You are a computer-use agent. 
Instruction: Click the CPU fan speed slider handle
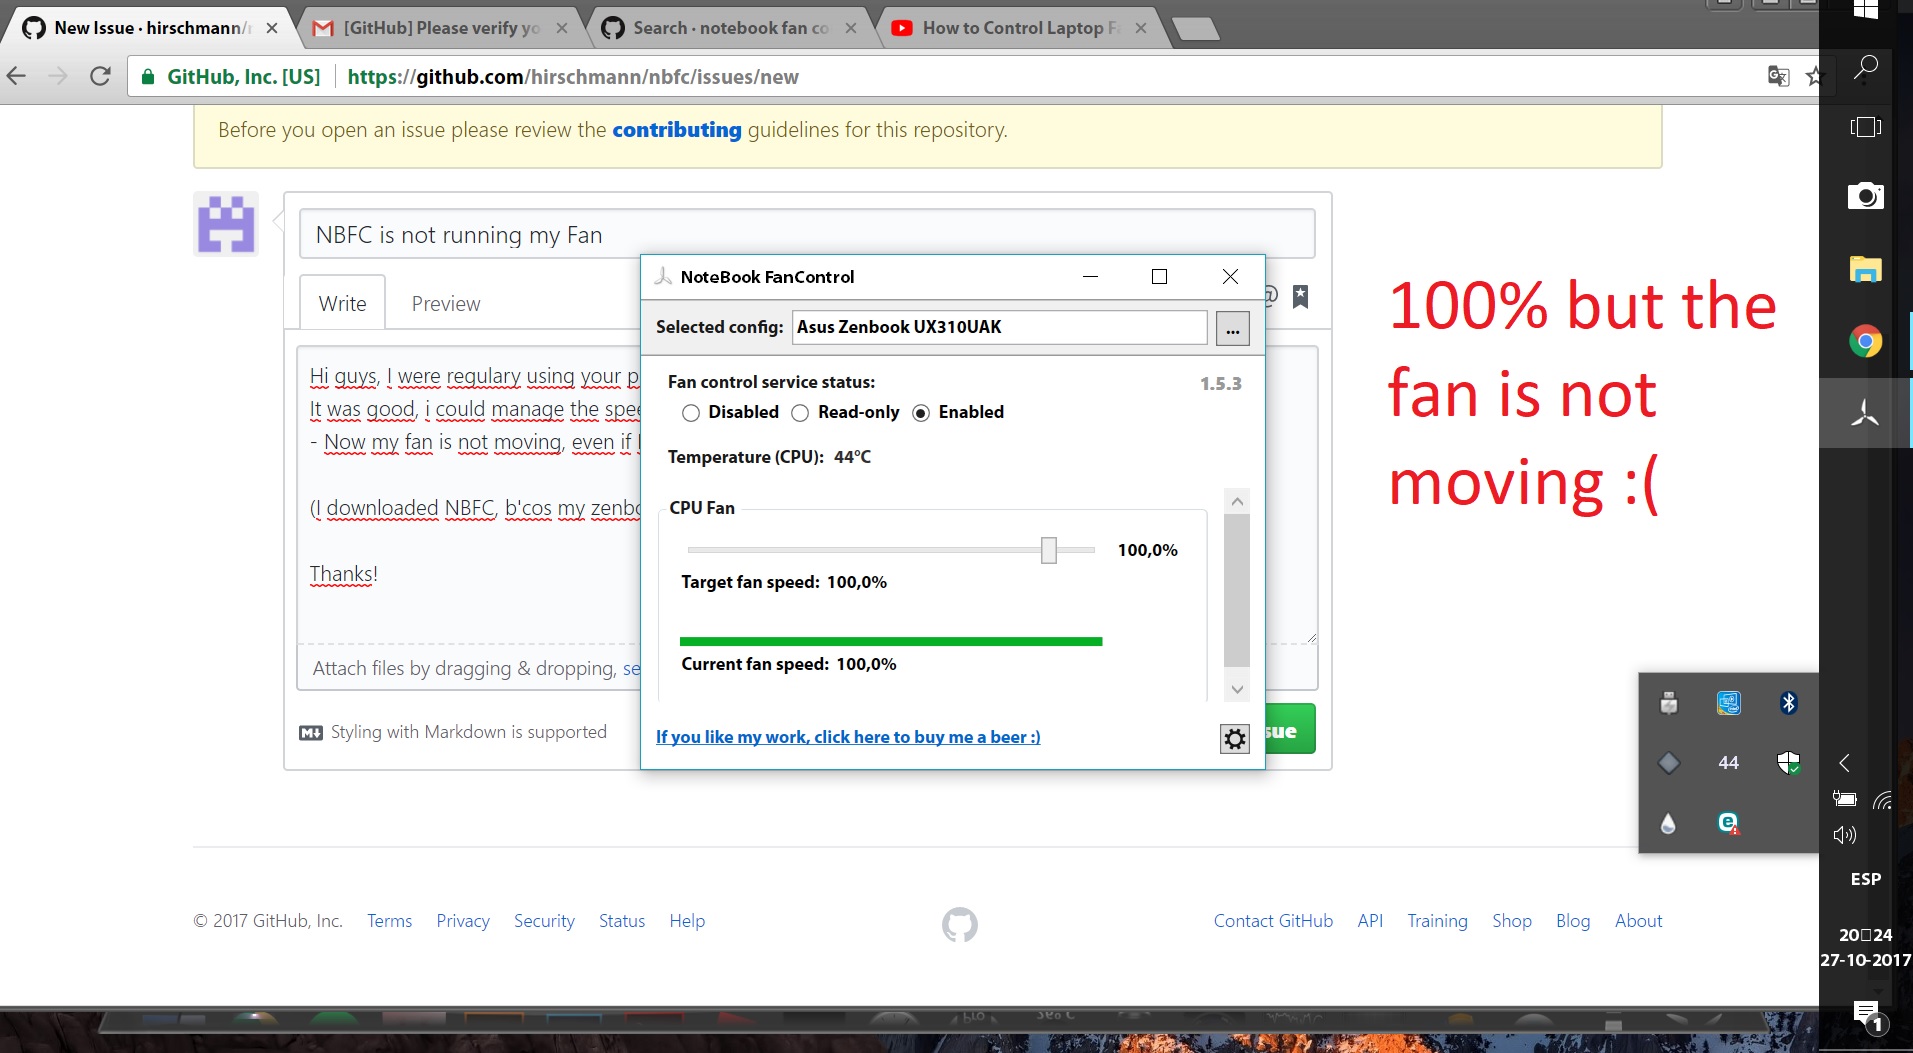pyautogui.click(x=1048, y=550)
